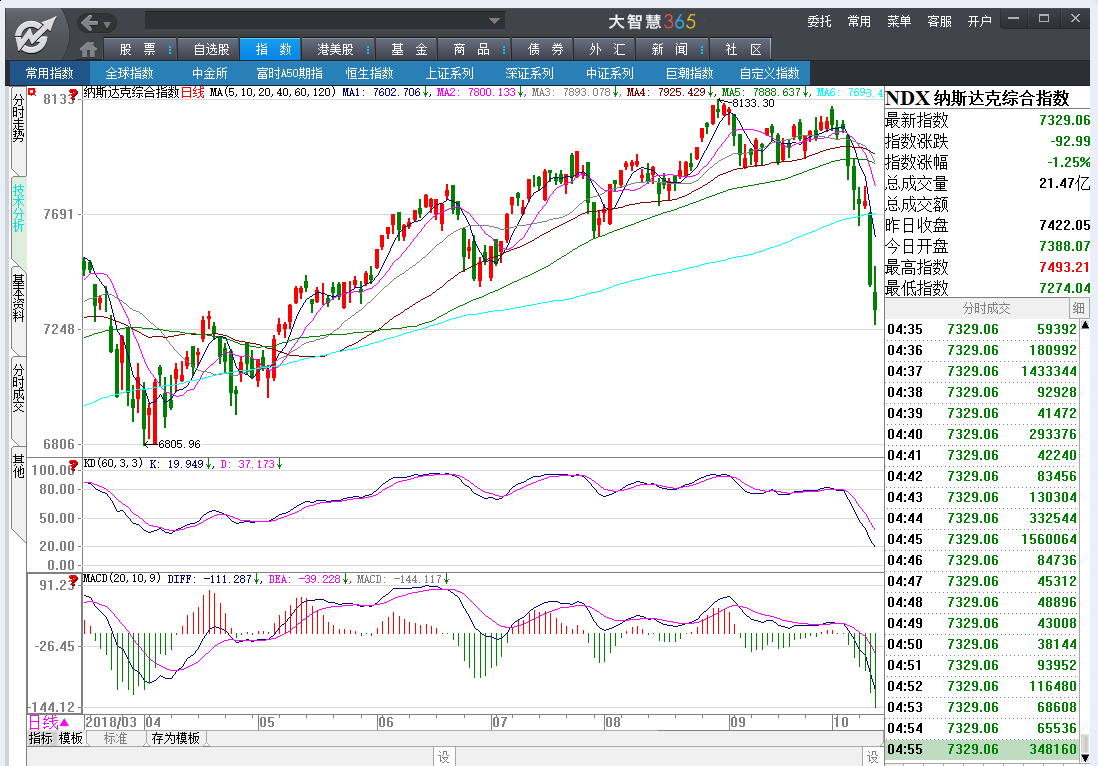Click the KD(60,3,3) indicator label
Viewport: 1098px width, 766px height.
113,464
